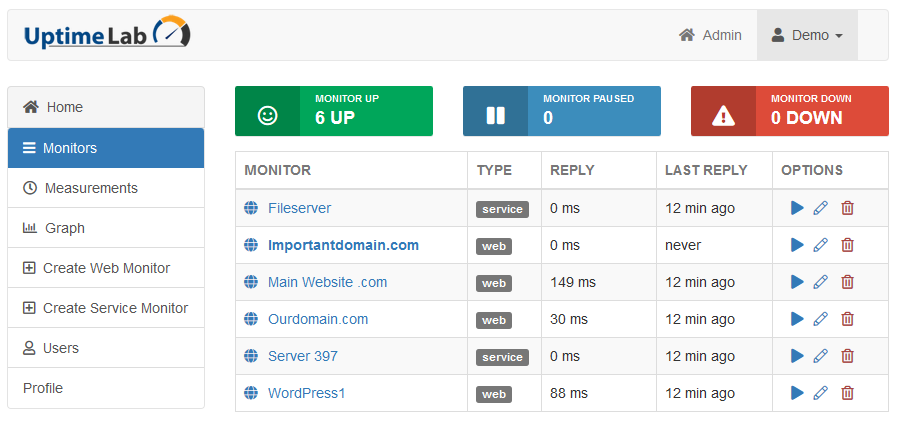The width and height of the screenshot is (899, 431).
Task: Click warning icon on Monitor Down tile
Action: 724,116
